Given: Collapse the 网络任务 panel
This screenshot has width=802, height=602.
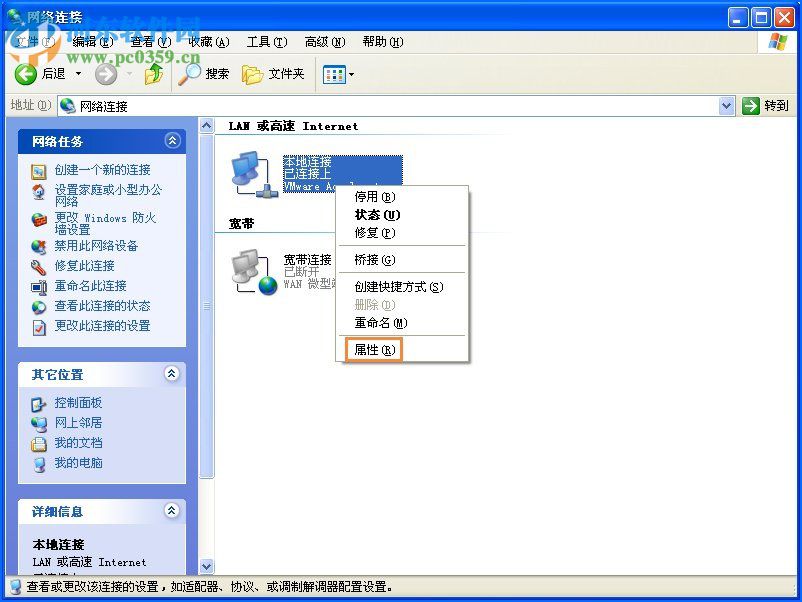Looking at the screenshot, I should 172,141.
